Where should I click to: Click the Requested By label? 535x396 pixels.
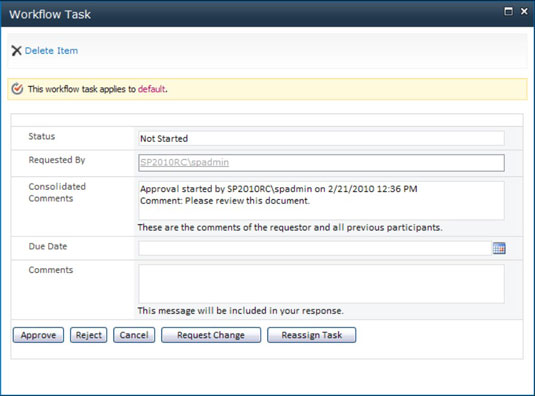coord(57,160)
